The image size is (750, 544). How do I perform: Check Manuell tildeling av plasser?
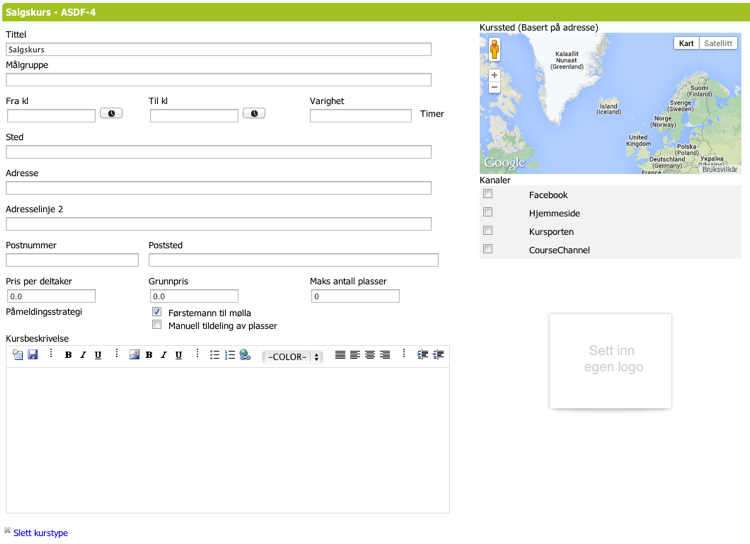157,325
